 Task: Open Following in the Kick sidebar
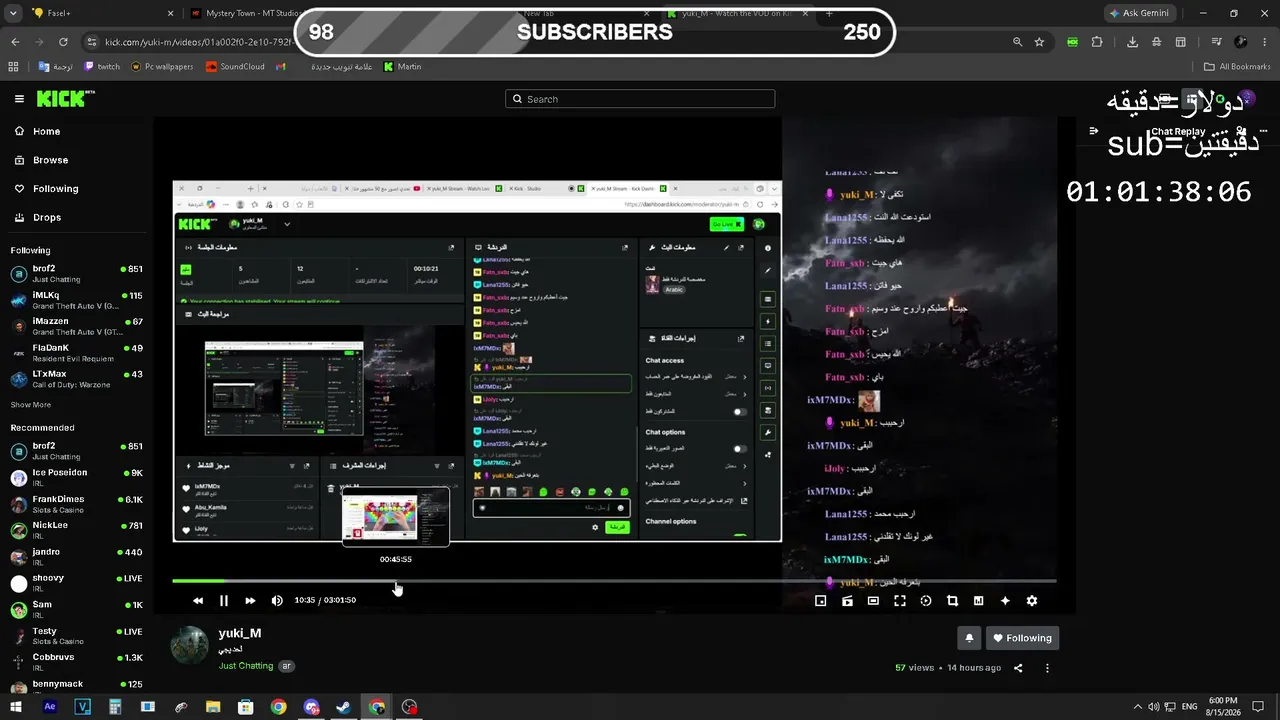[55, 188]
